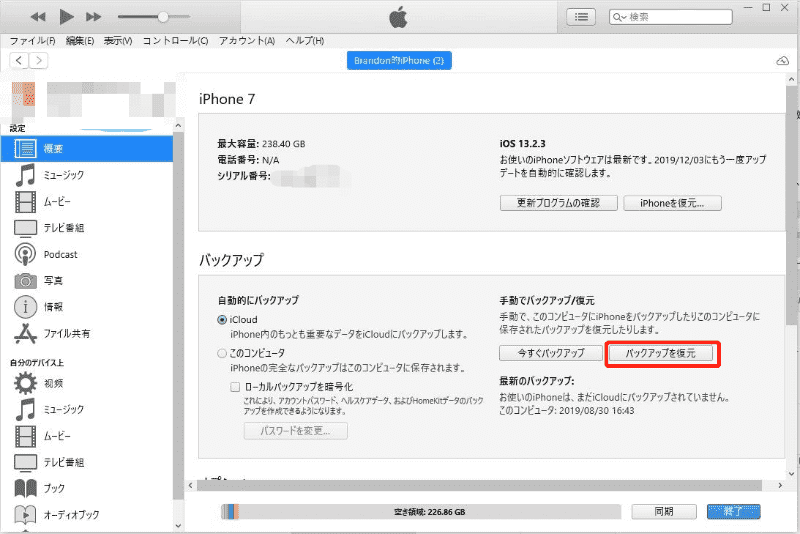Click the Apple logo at top
800x534 pixels.
click(398, 17)
